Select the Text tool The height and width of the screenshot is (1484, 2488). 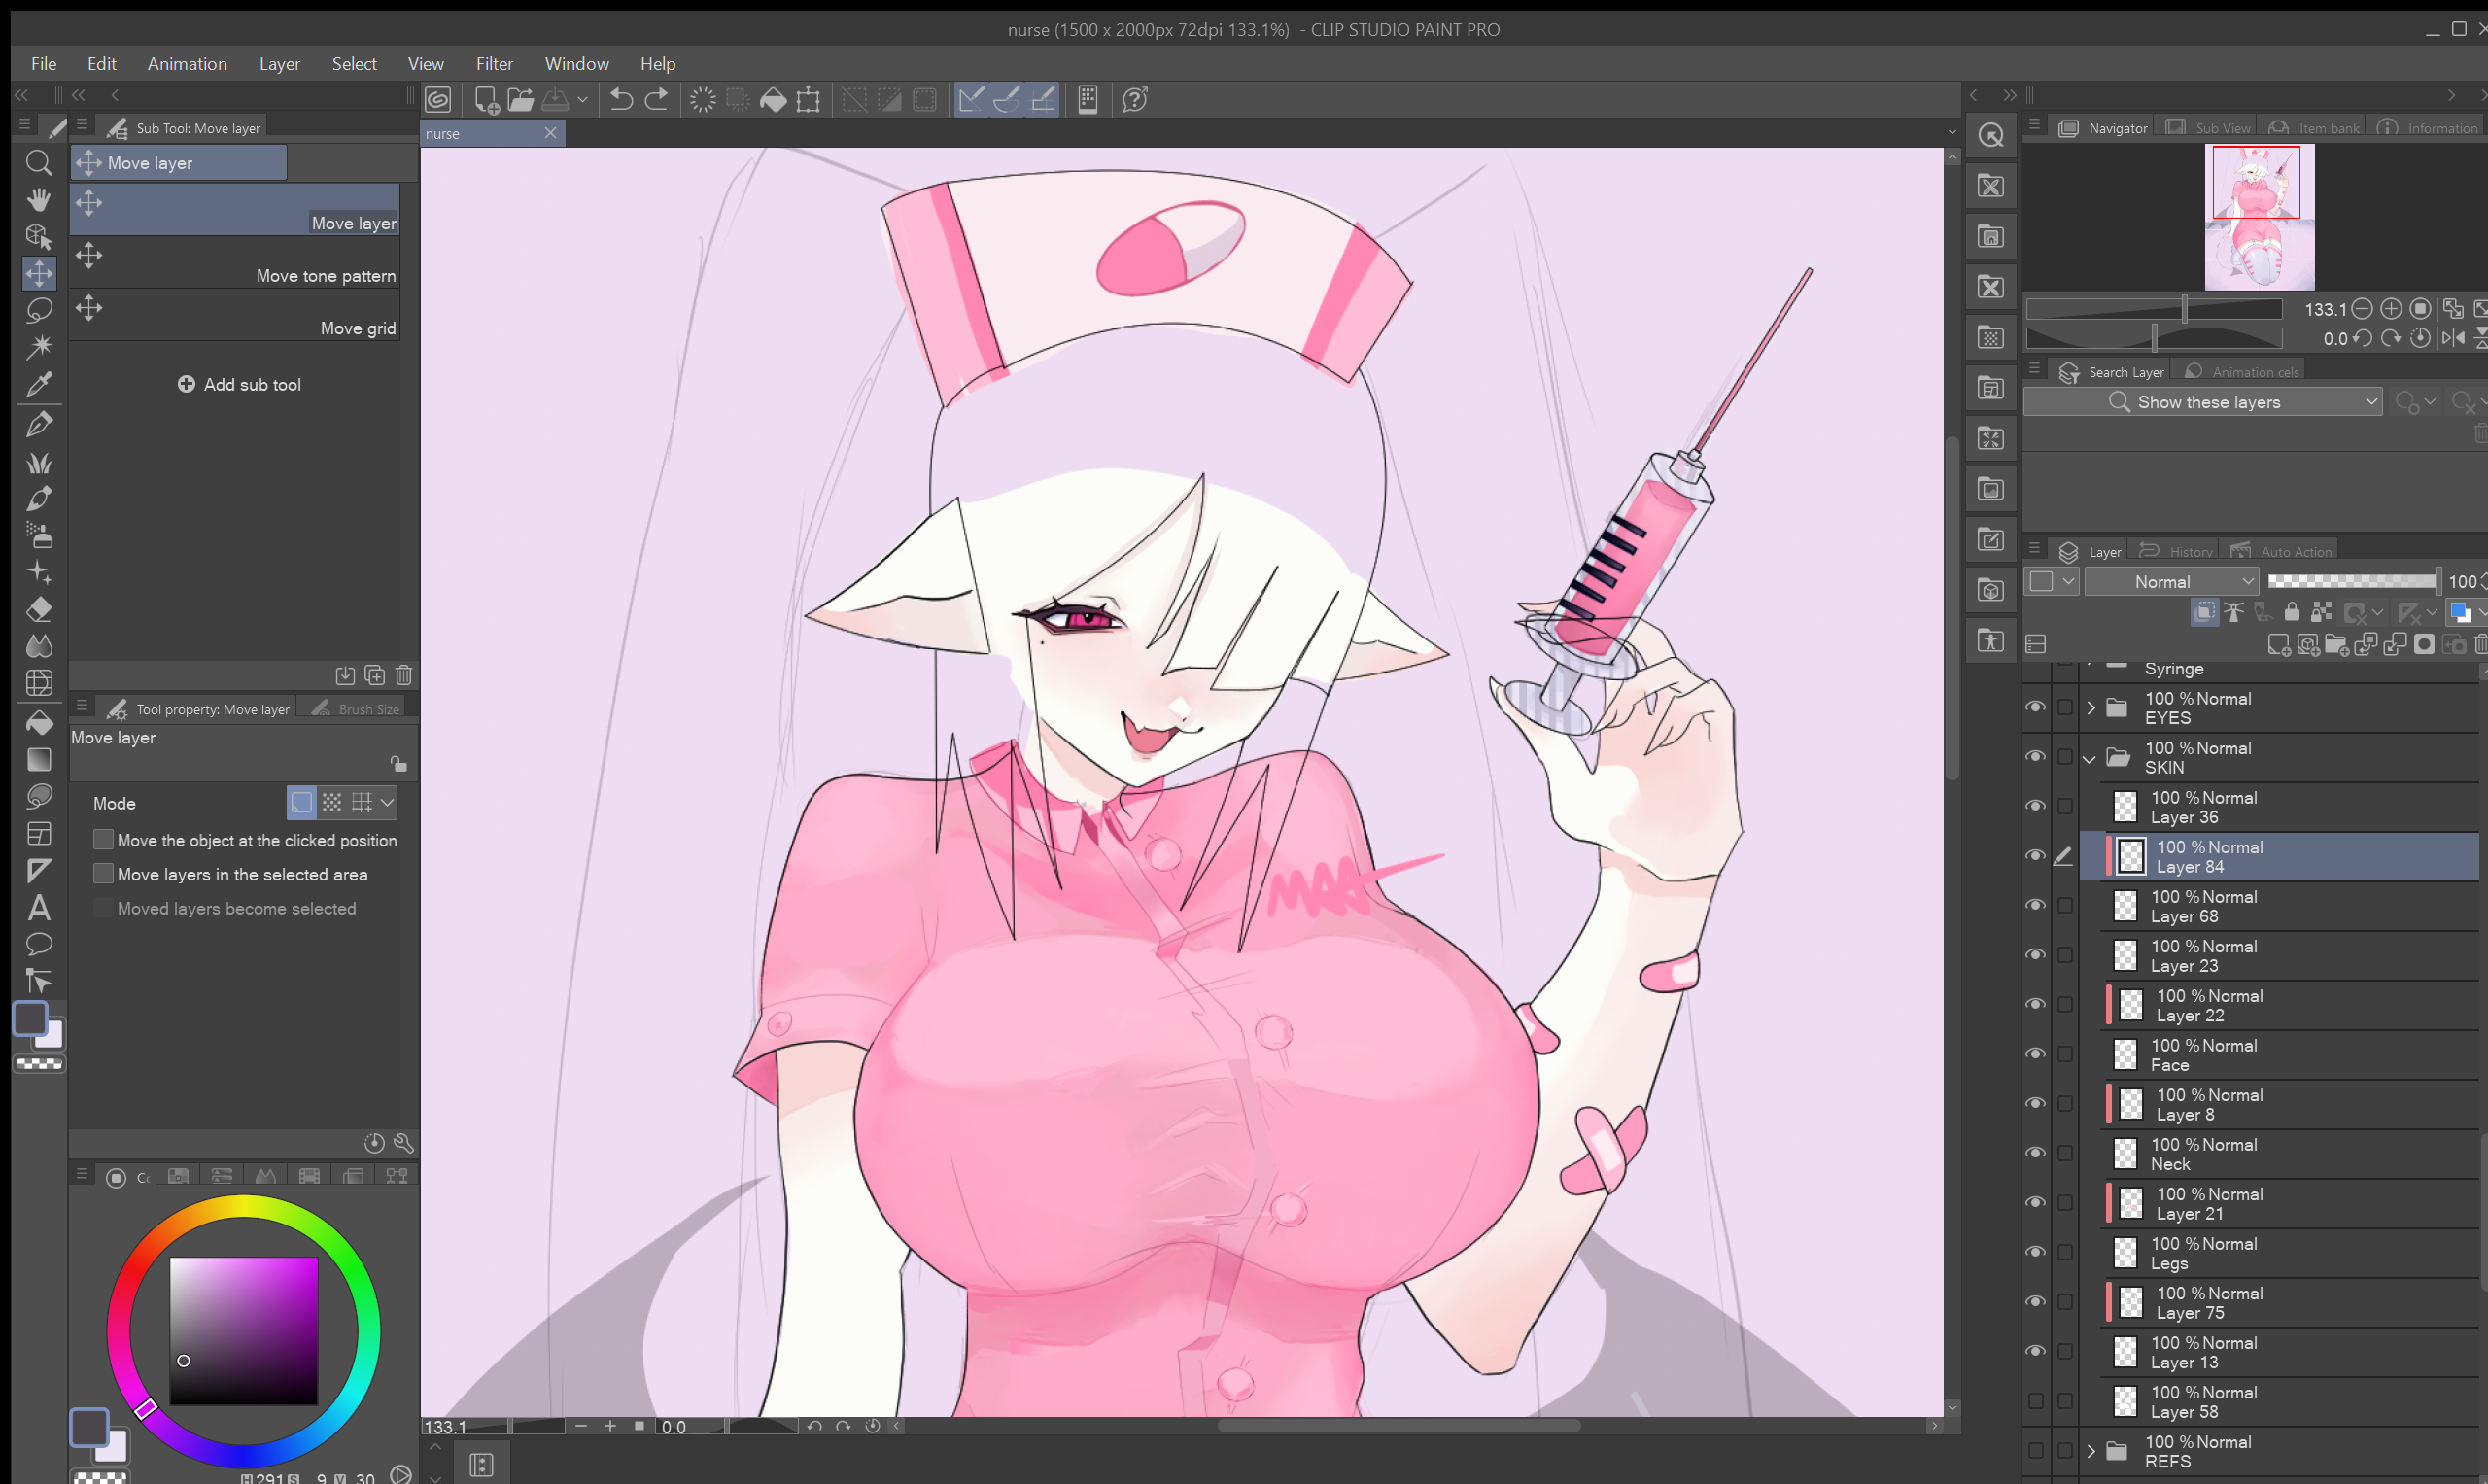click(38, 908)
